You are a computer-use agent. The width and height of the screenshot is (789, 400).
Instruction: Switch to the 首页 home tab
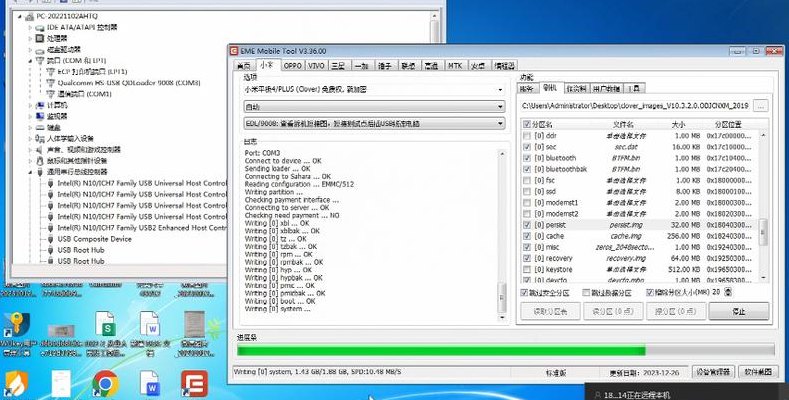click(x=244, y=66)
